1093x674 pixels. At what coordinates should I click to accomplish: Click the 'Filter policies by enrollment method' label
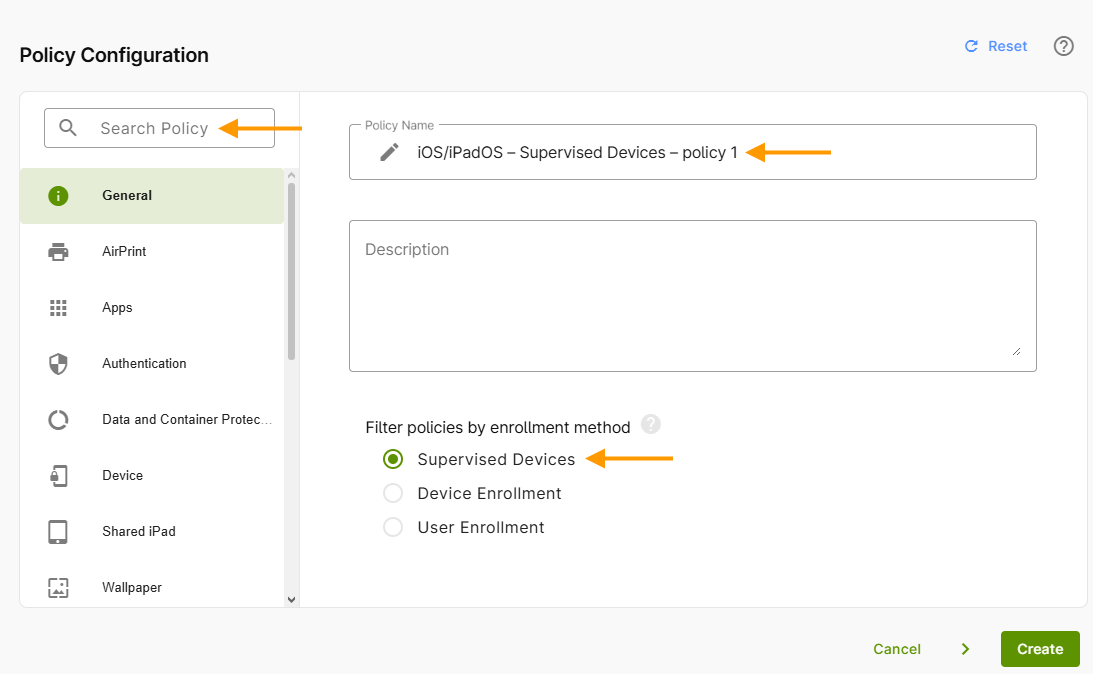498,427
